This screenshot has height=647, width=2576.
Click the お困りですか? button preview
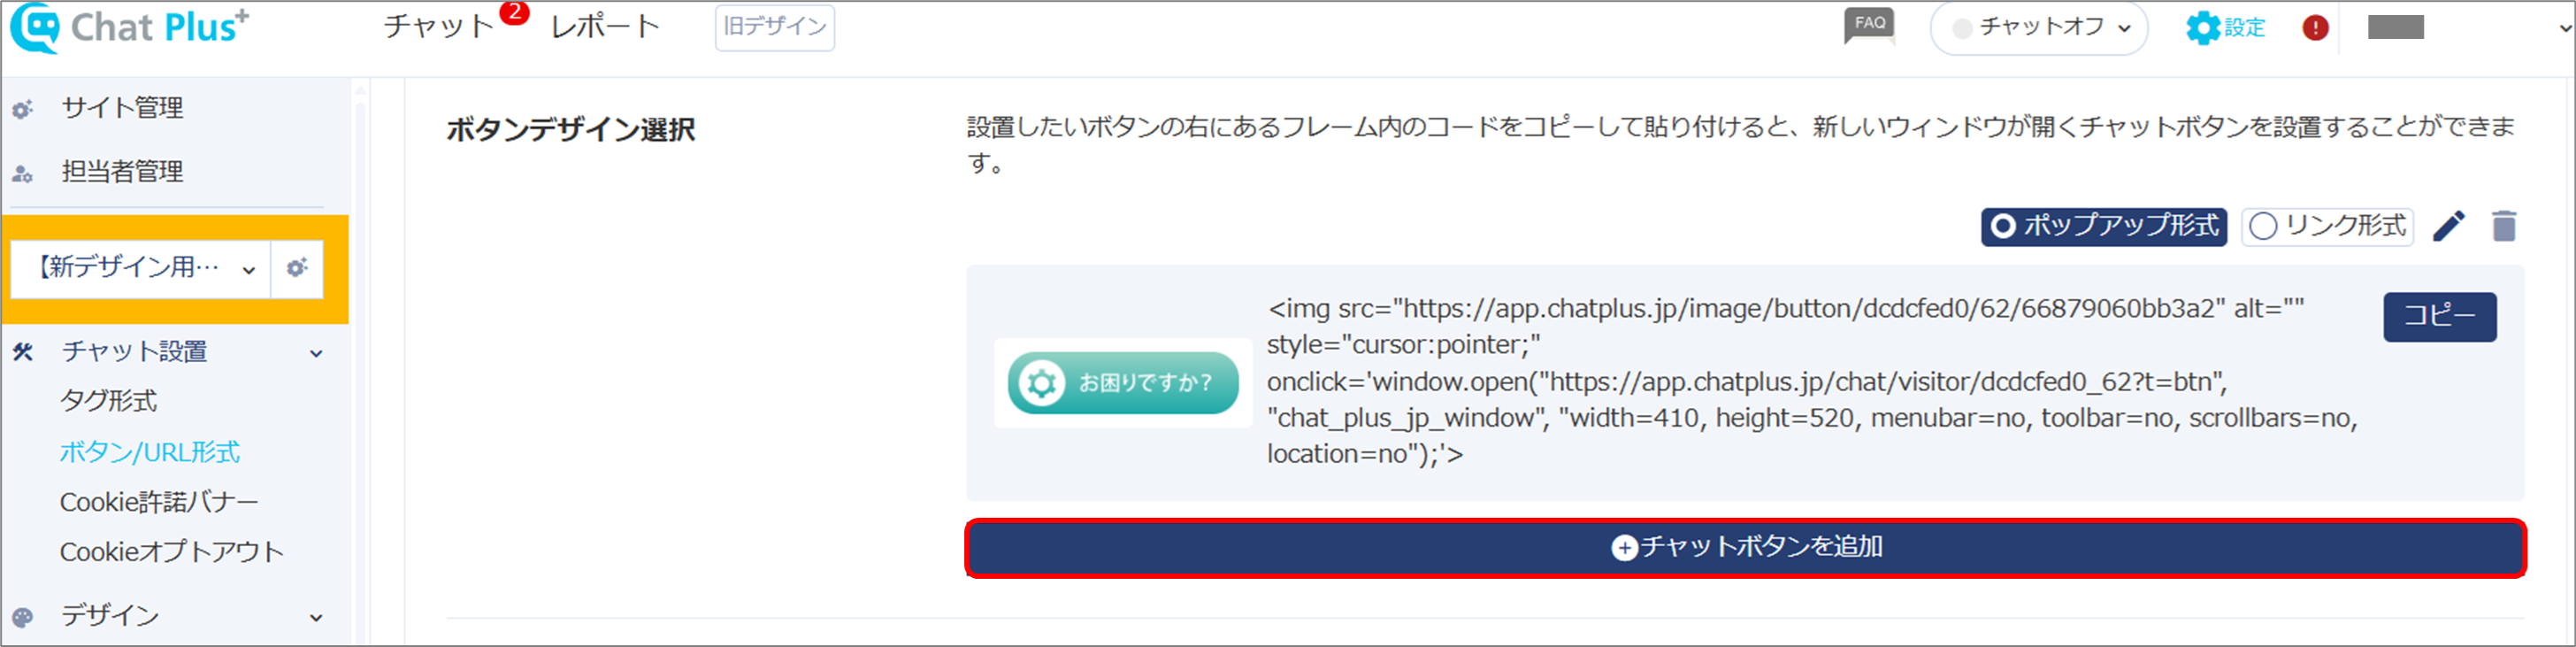(x=1123, y=383)
